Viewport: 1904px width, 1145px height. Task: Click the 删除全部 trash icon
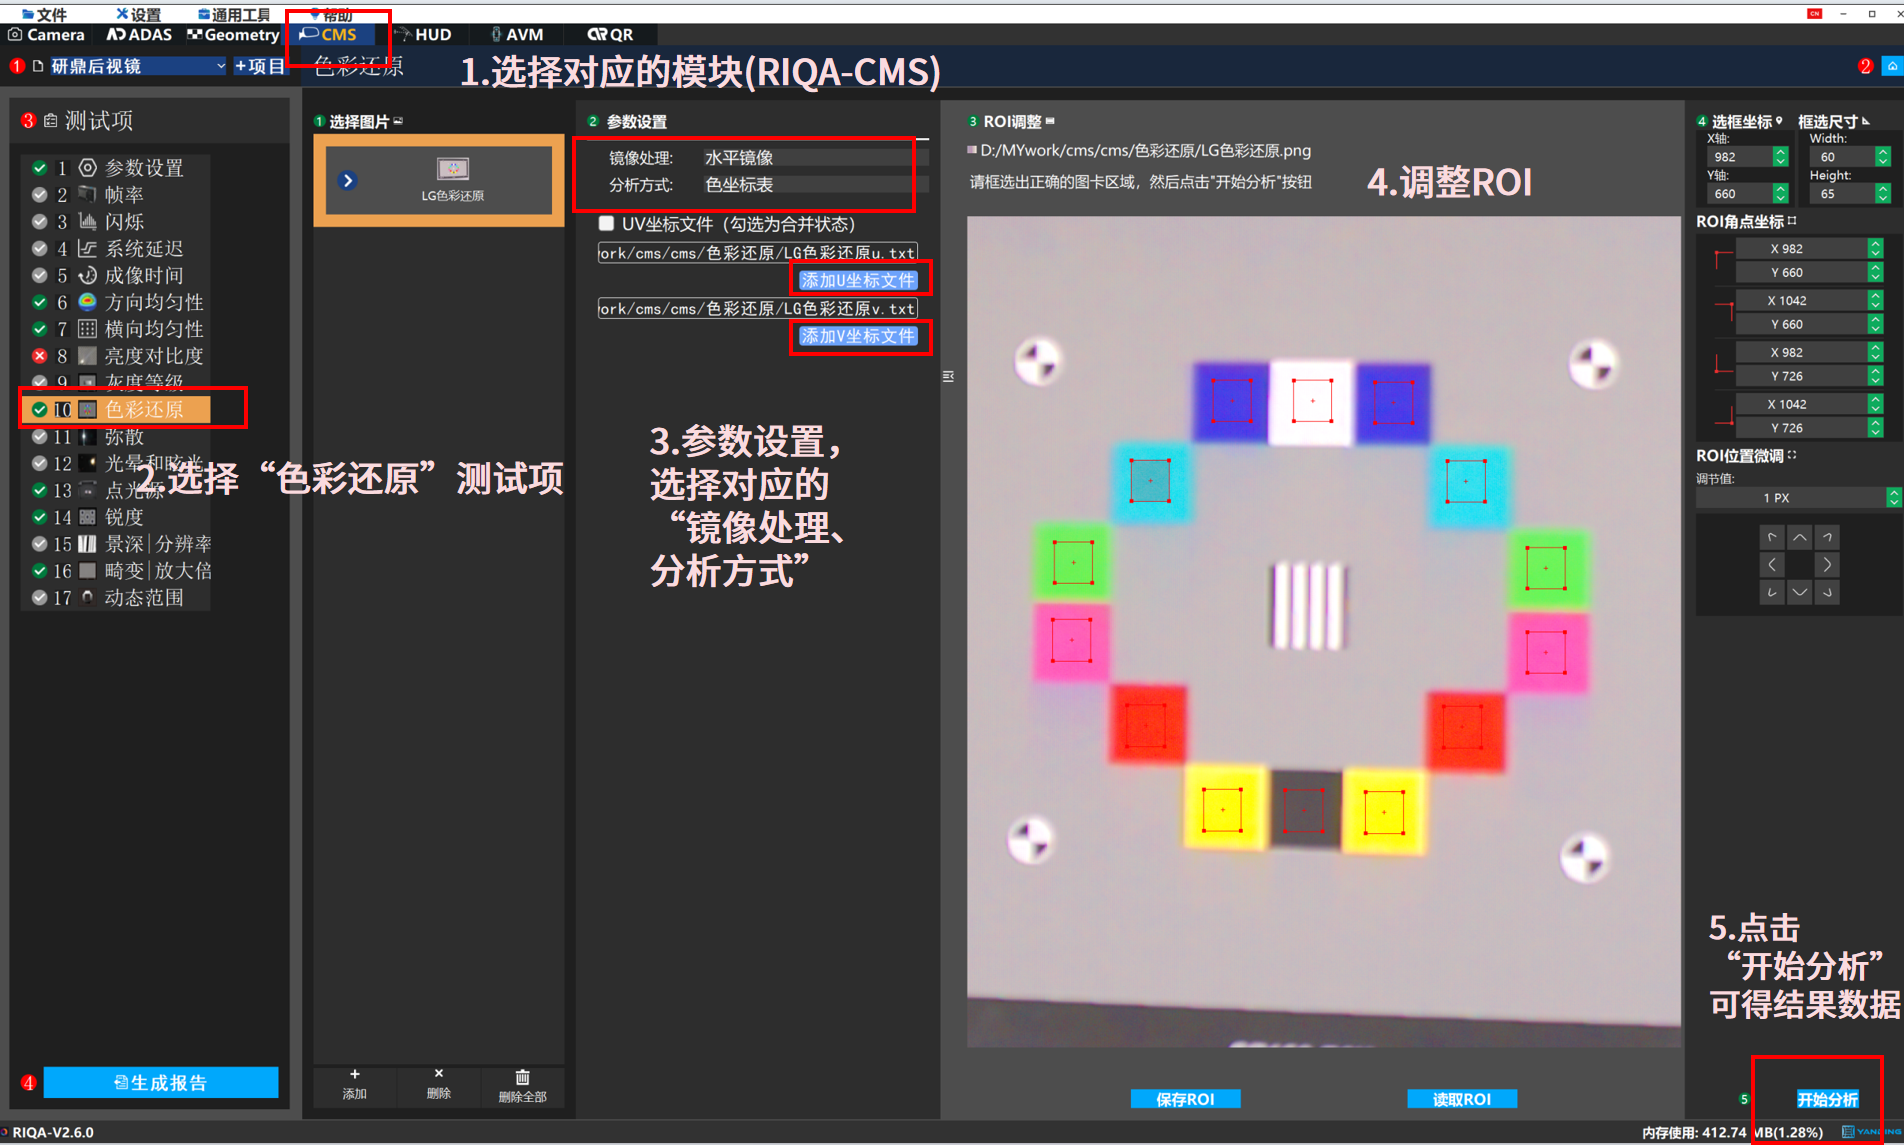click(522, 1078)
